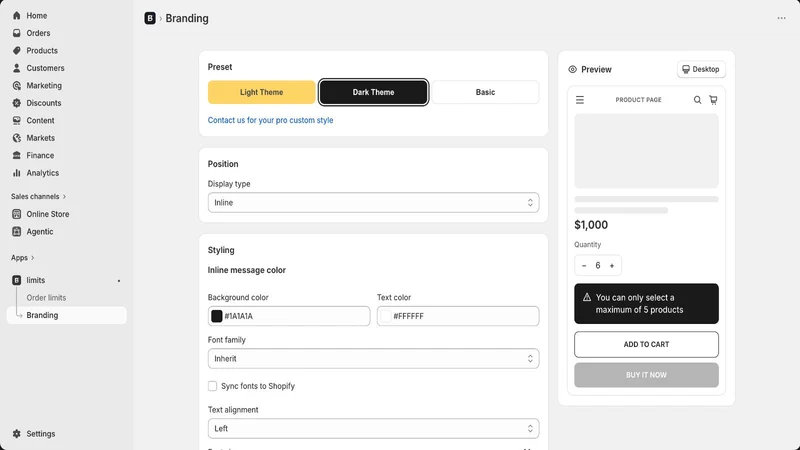Enable Sync fonts to Shopify checkbox
Screen dimensions: 800x450
[212, 386]
